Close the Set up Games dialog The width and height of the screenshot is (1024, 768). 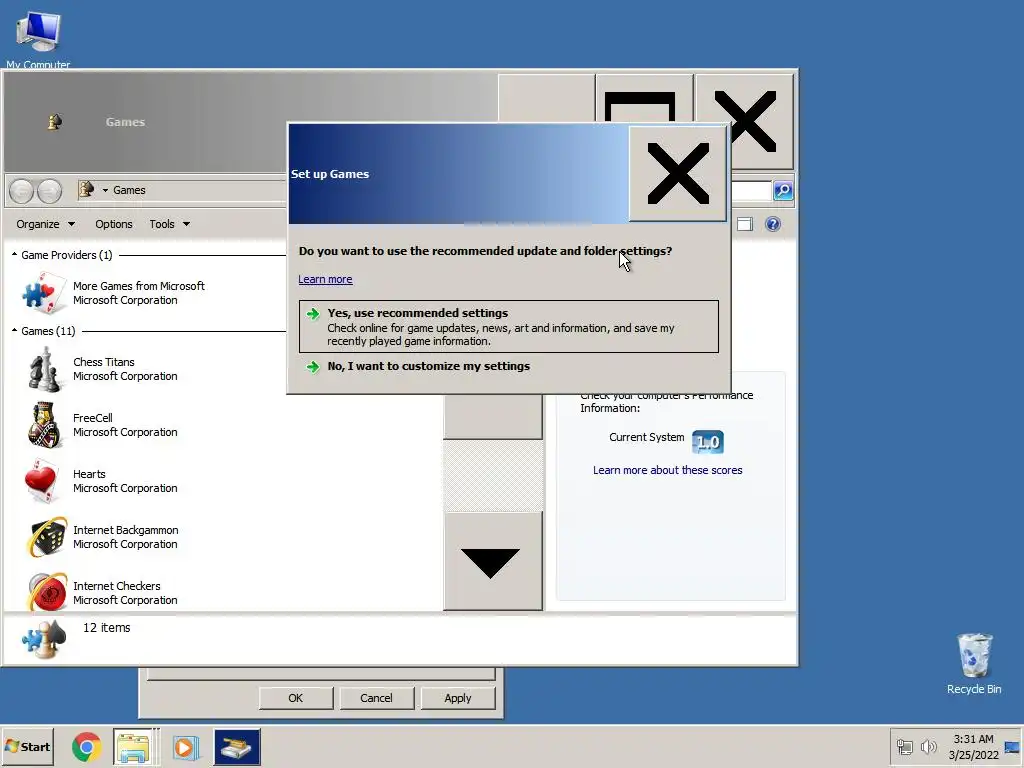[678, 174]
